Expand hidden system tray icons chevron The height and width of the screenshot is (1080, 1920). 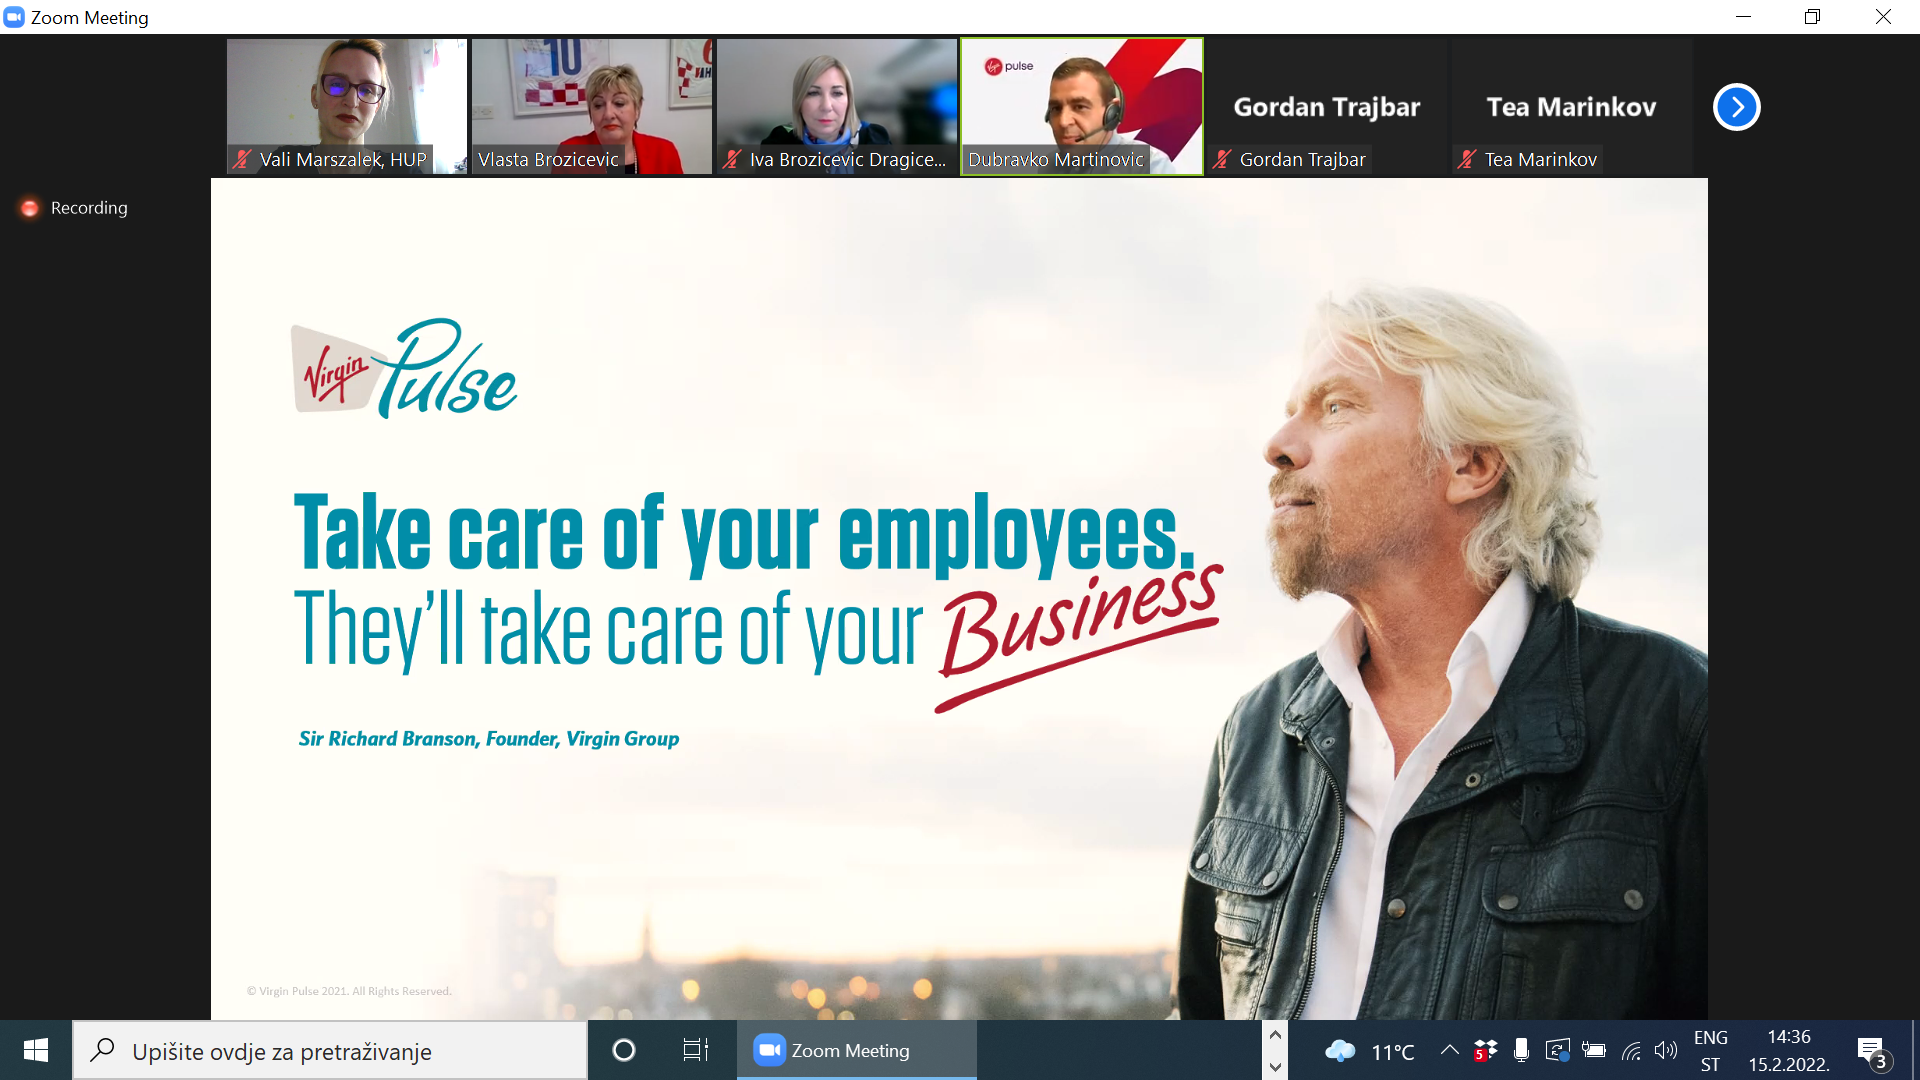click(x=1449, y=1049)
